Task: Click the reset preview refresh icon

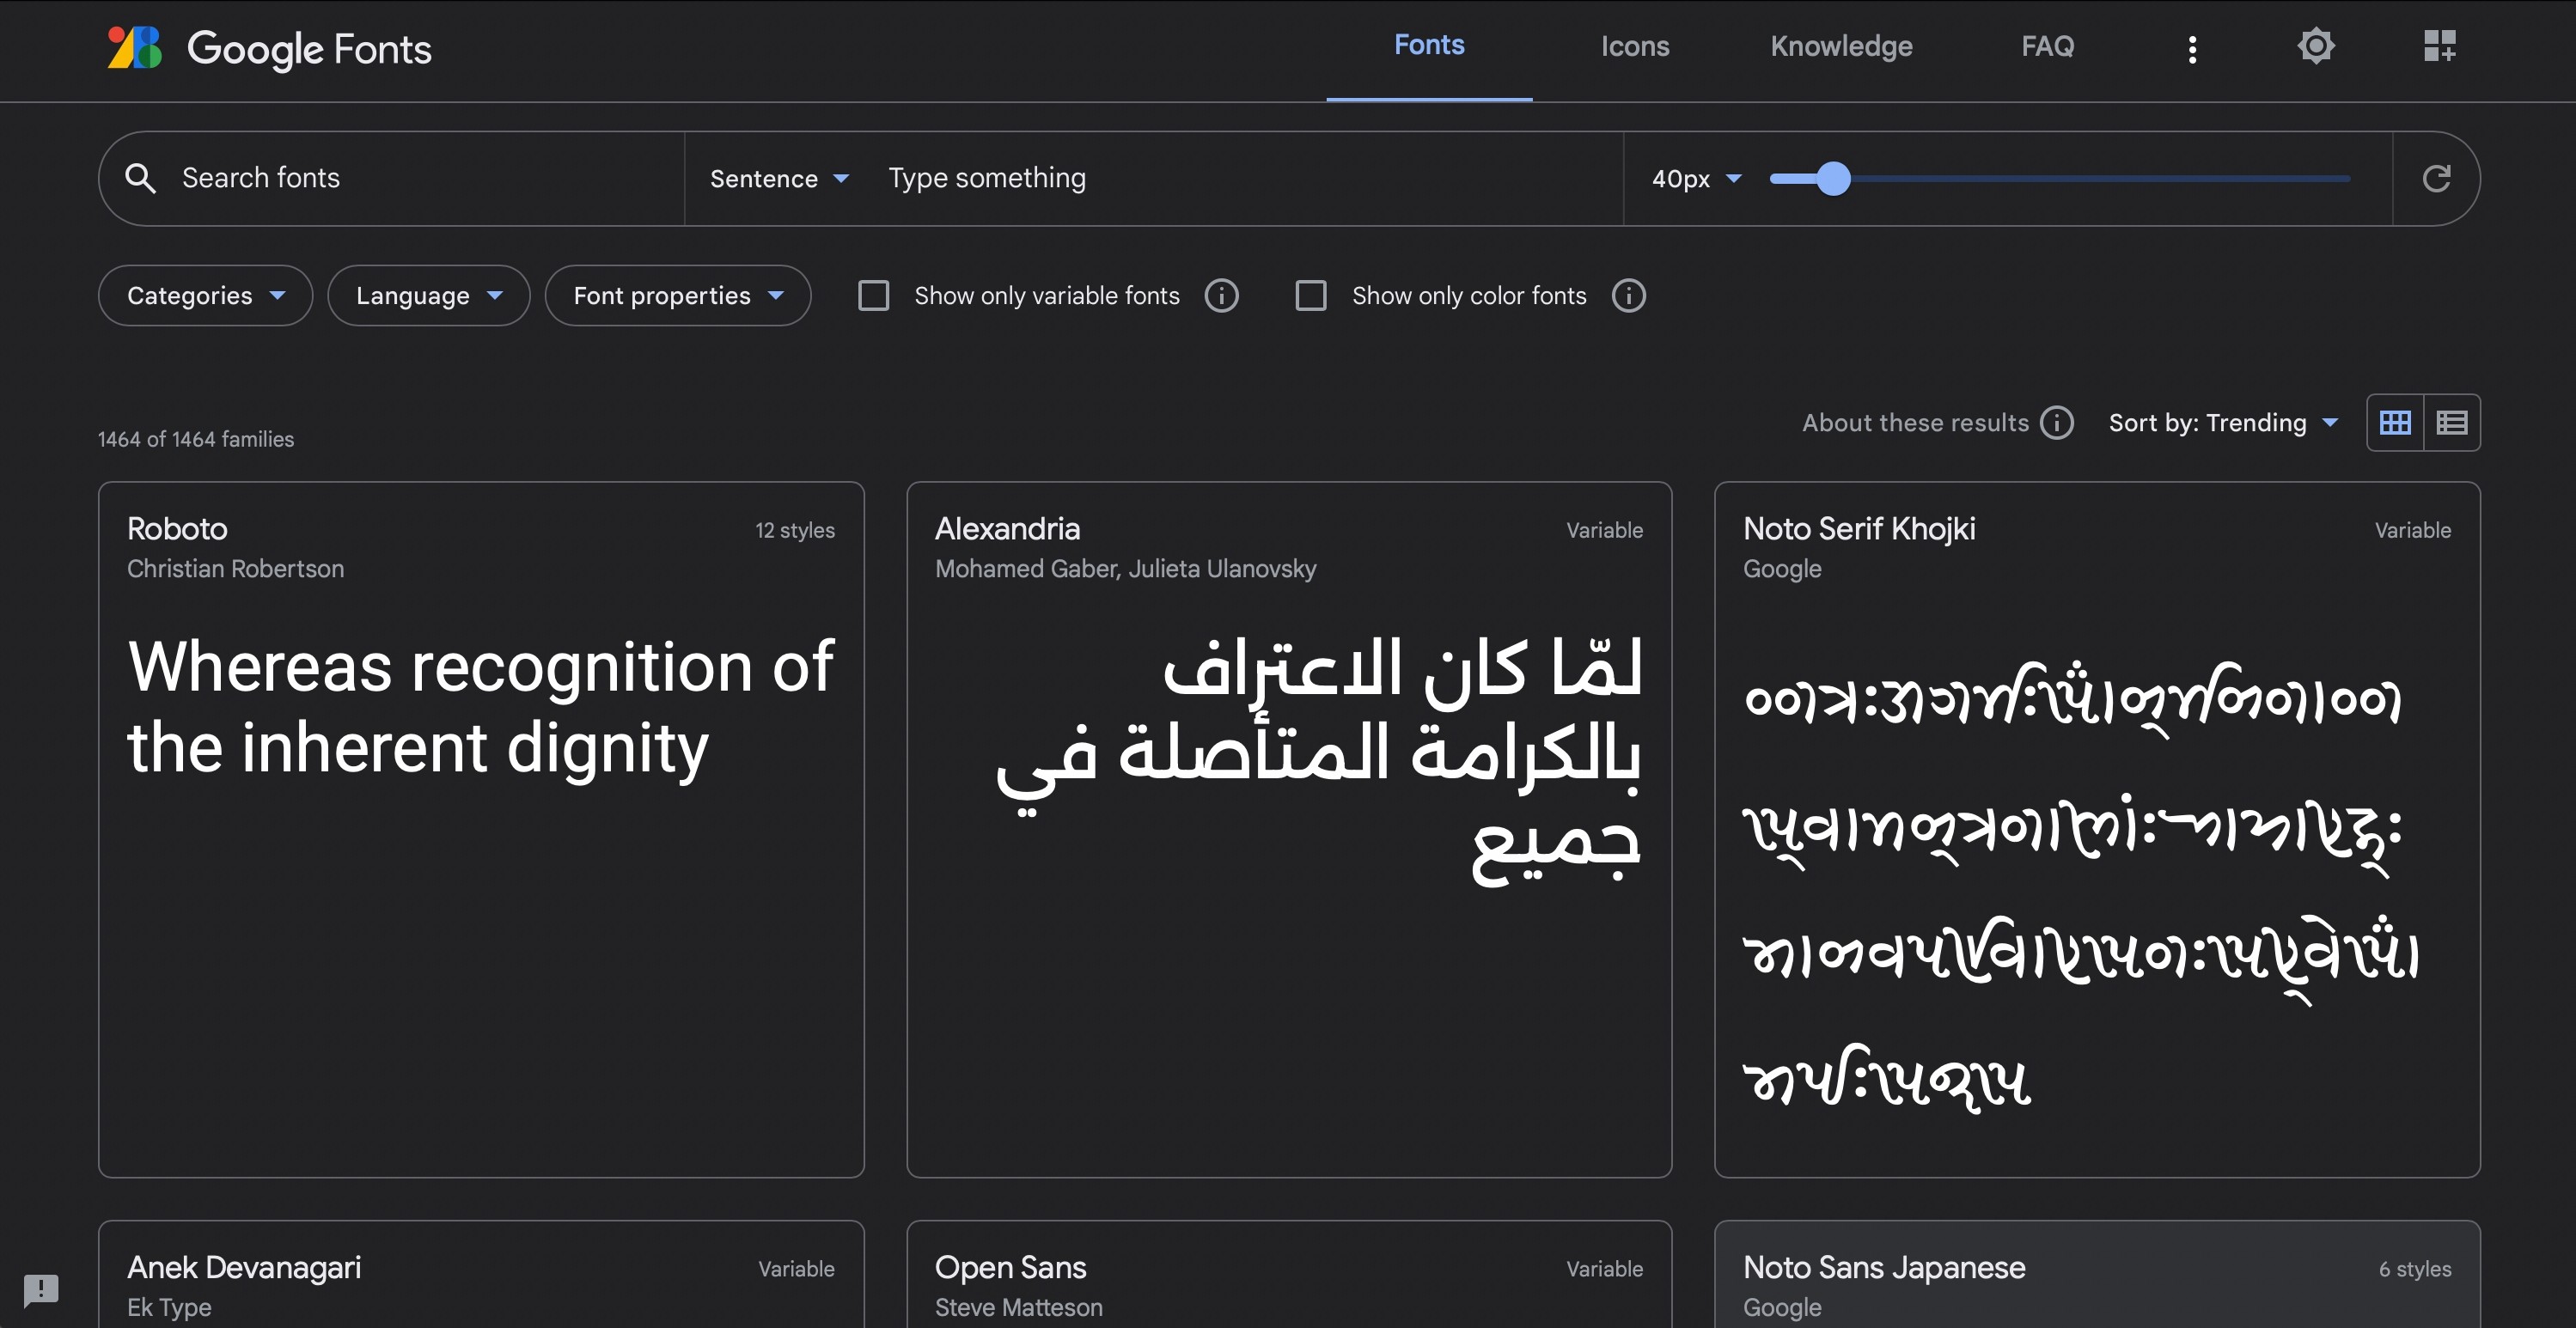Action: [x=2436, y=178]
